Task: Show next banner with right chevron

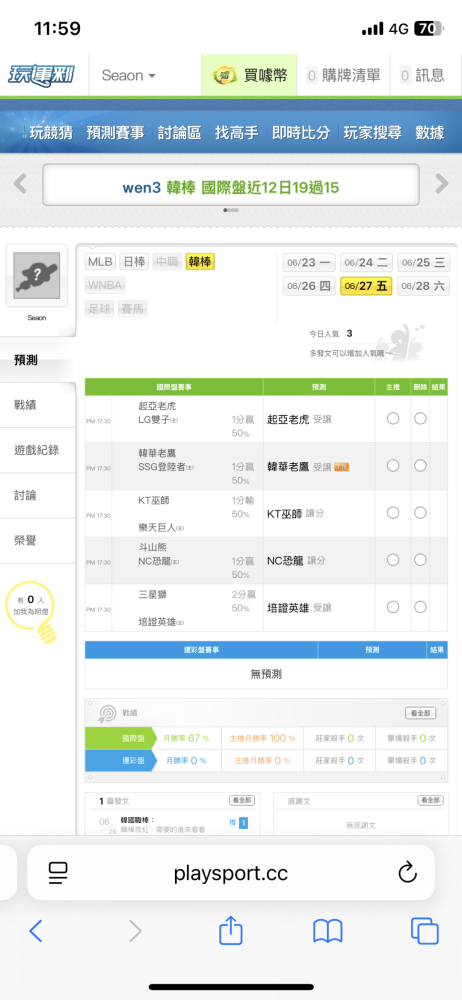Action: (442, 184)
